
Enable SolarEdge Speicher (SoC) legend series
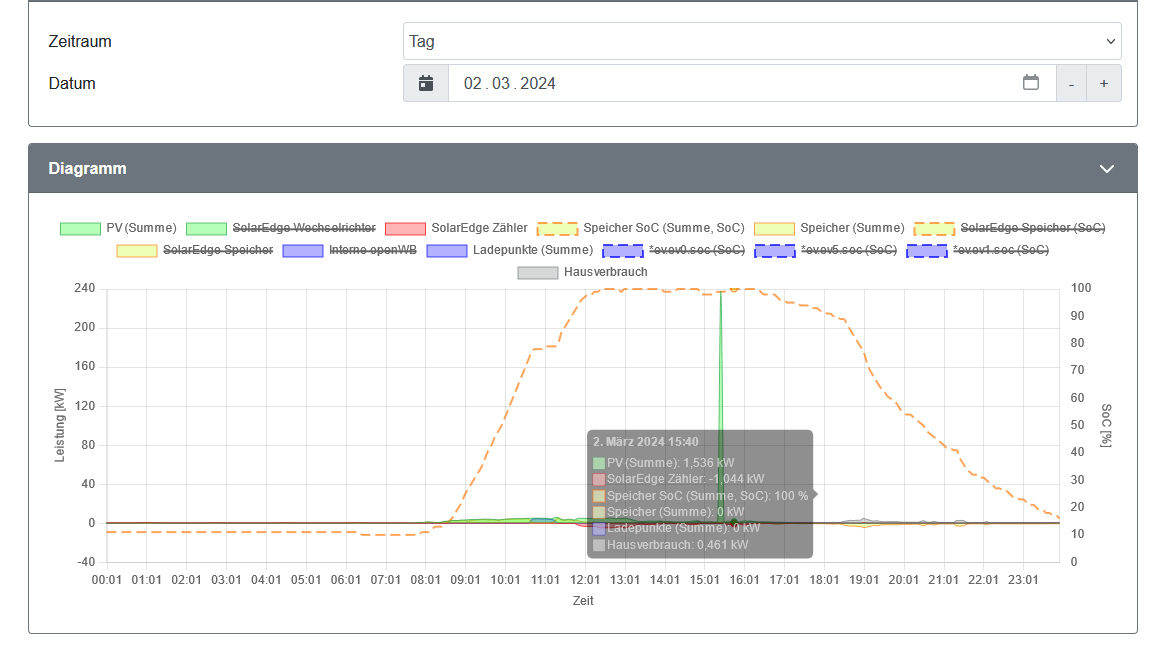click(1032, 228)
